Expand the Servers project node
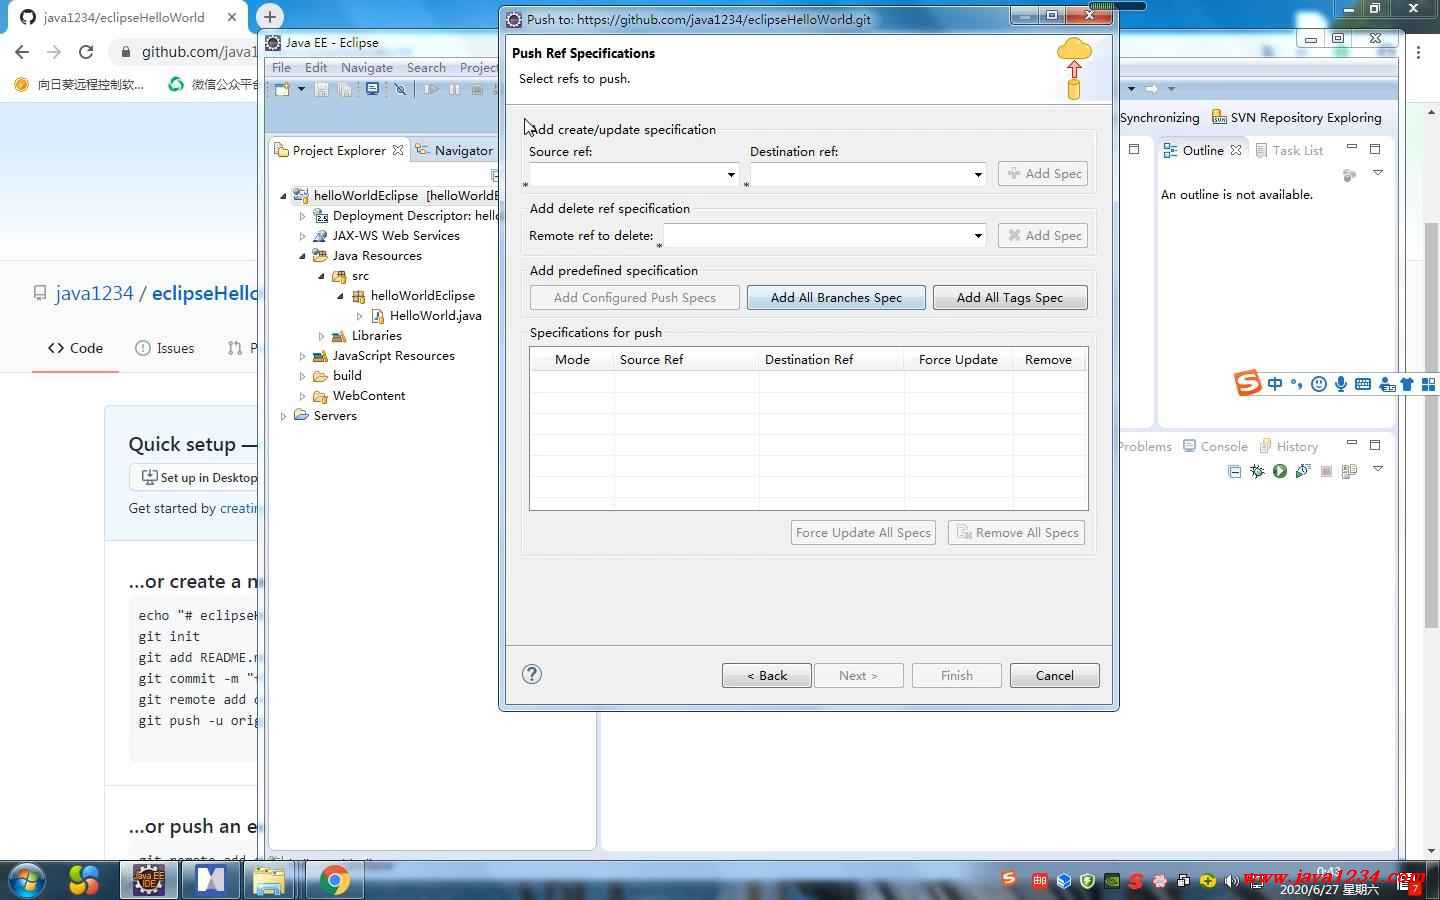This screenshot has width=1440, height=900. pos(284,416)
